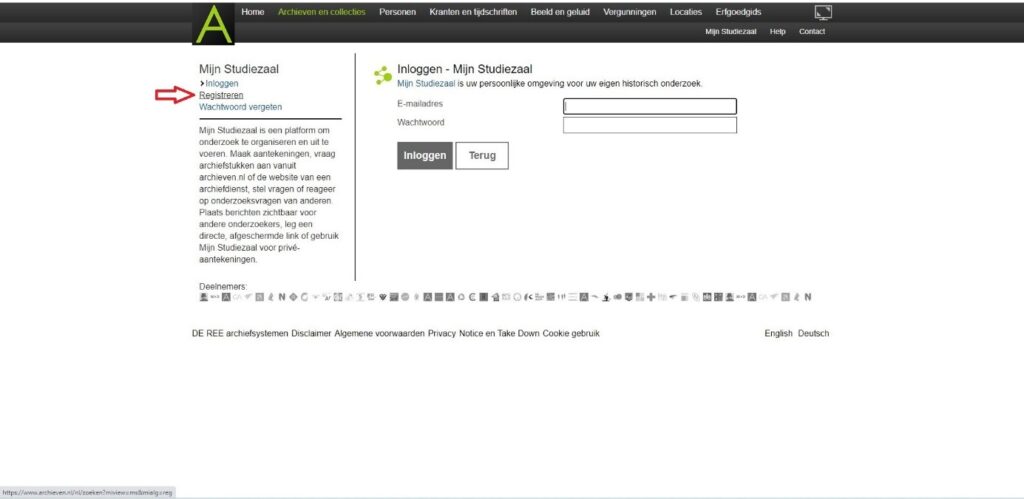The height and width of the screenshot is (499, 1024).
Task: Go to the Personen section
Action: click(x=397, y=12)
